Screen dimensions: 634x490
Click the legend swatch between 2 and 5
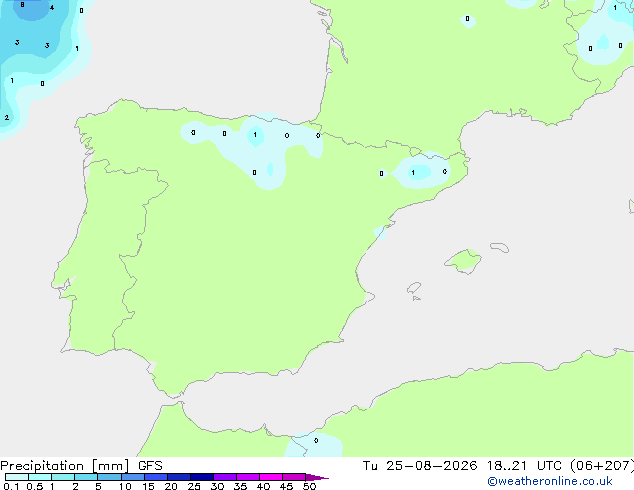(86, 477)
